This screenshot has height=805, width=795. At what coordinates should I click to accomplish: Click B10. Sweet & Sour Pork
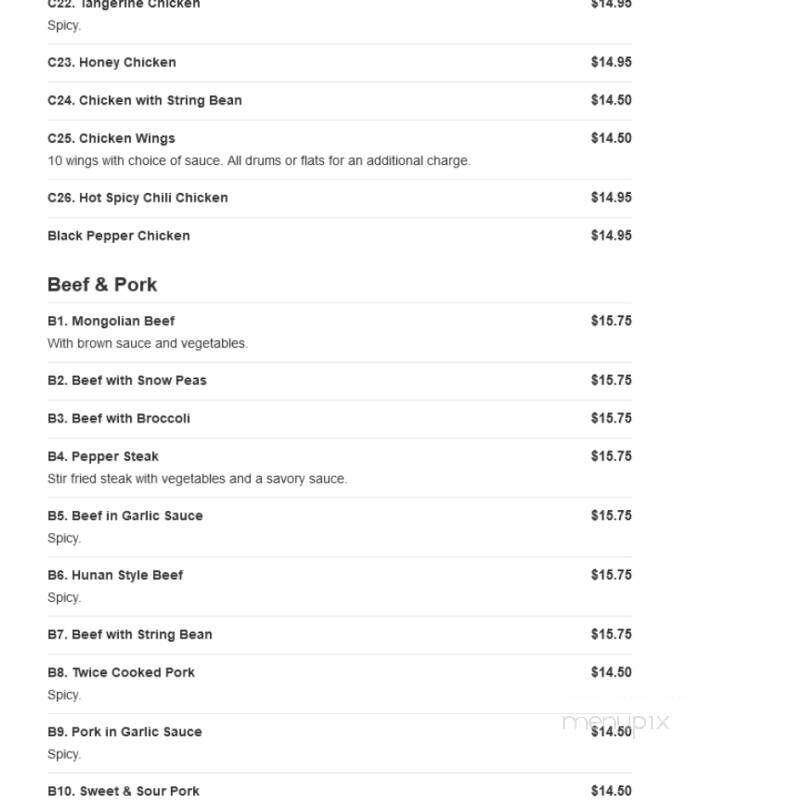(x=339, y=791)
